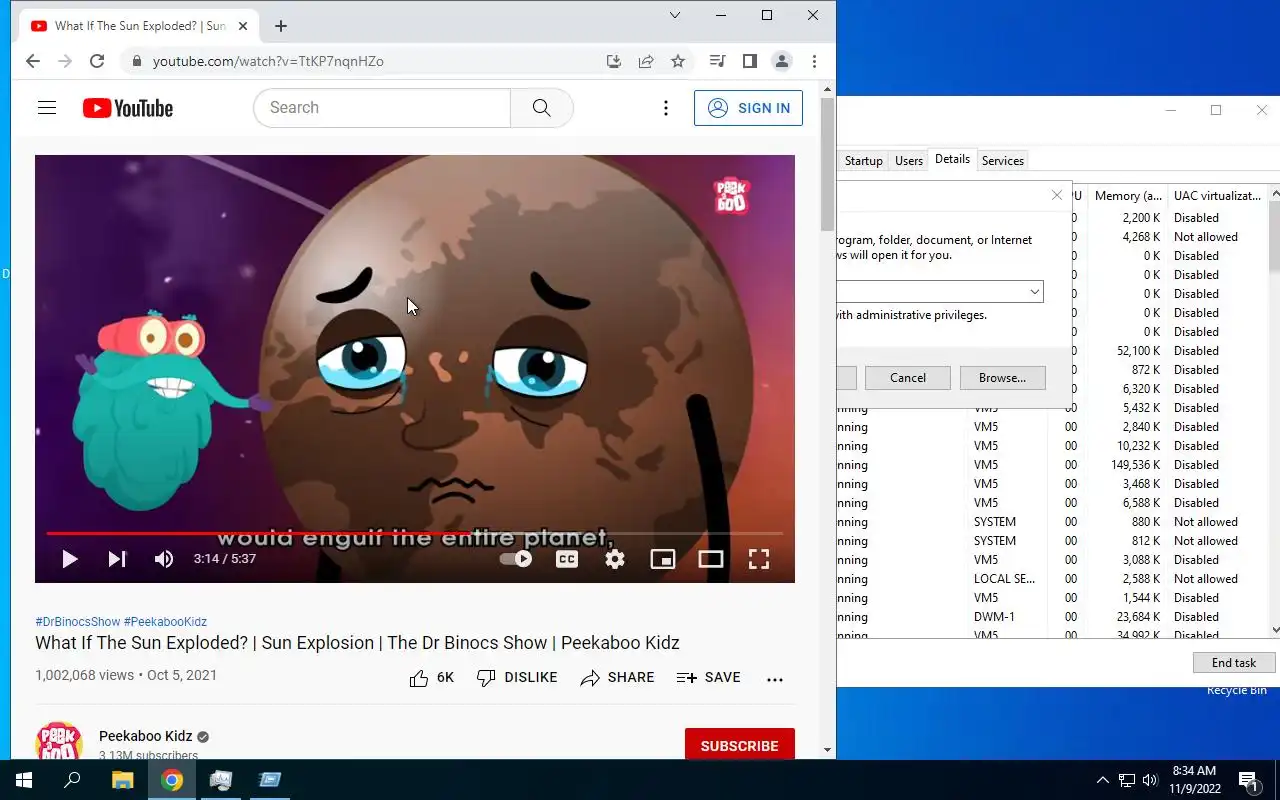Open video settings gear
Screen dimensions: 1280x800
point(615,559)
